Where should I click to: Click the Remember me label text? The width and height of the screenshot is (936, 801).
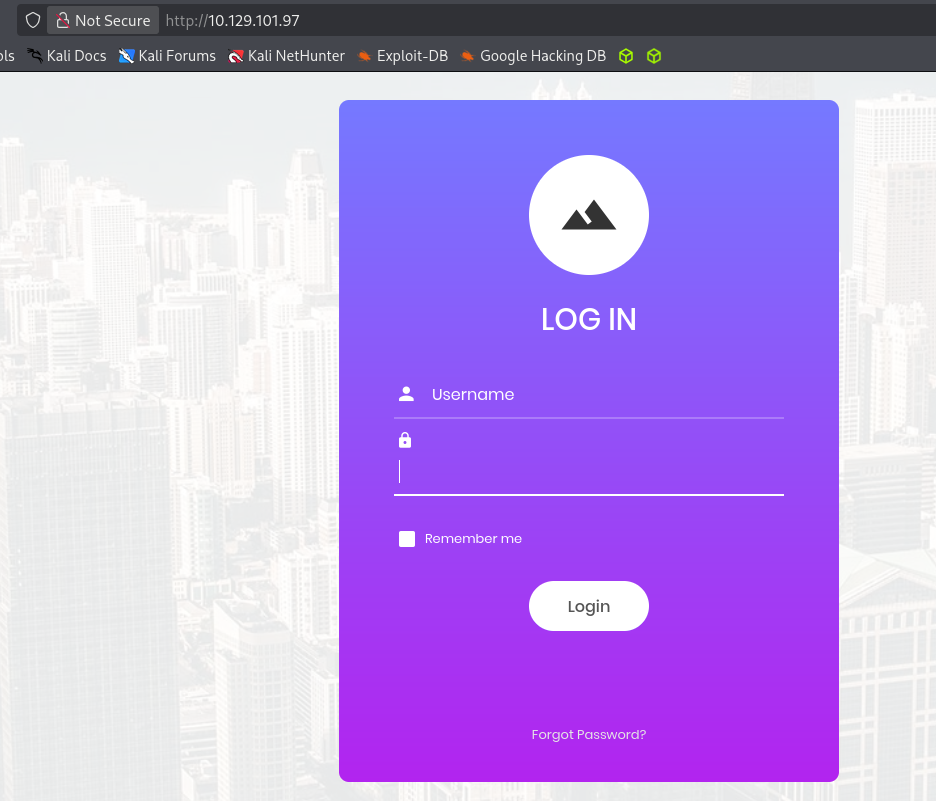(x=473, y=539)
